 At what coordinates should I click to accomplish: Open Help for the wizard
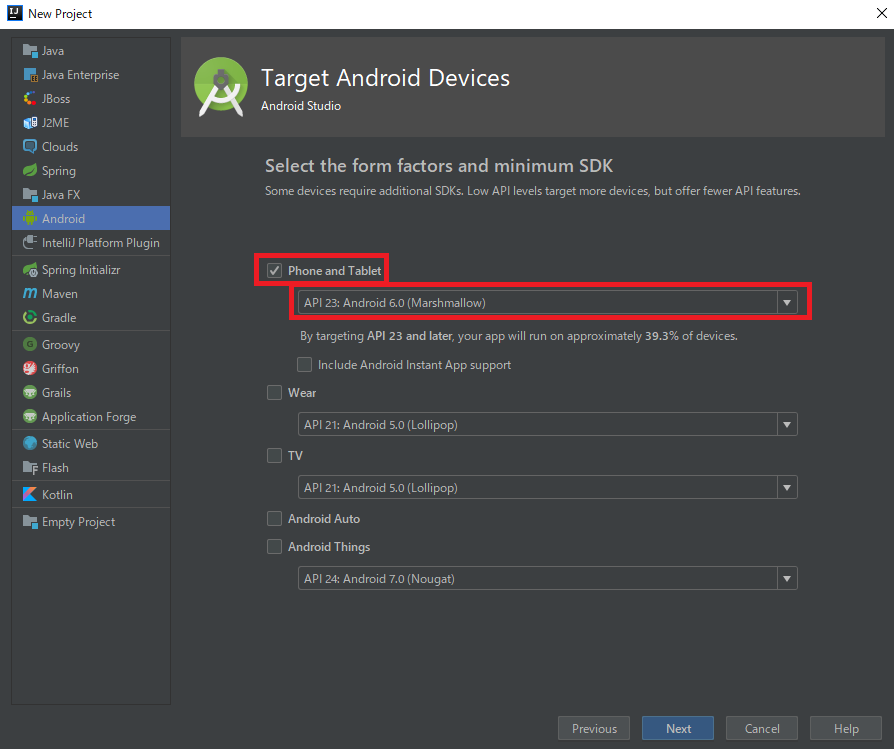pyautogui.click(x=846, y=728)
